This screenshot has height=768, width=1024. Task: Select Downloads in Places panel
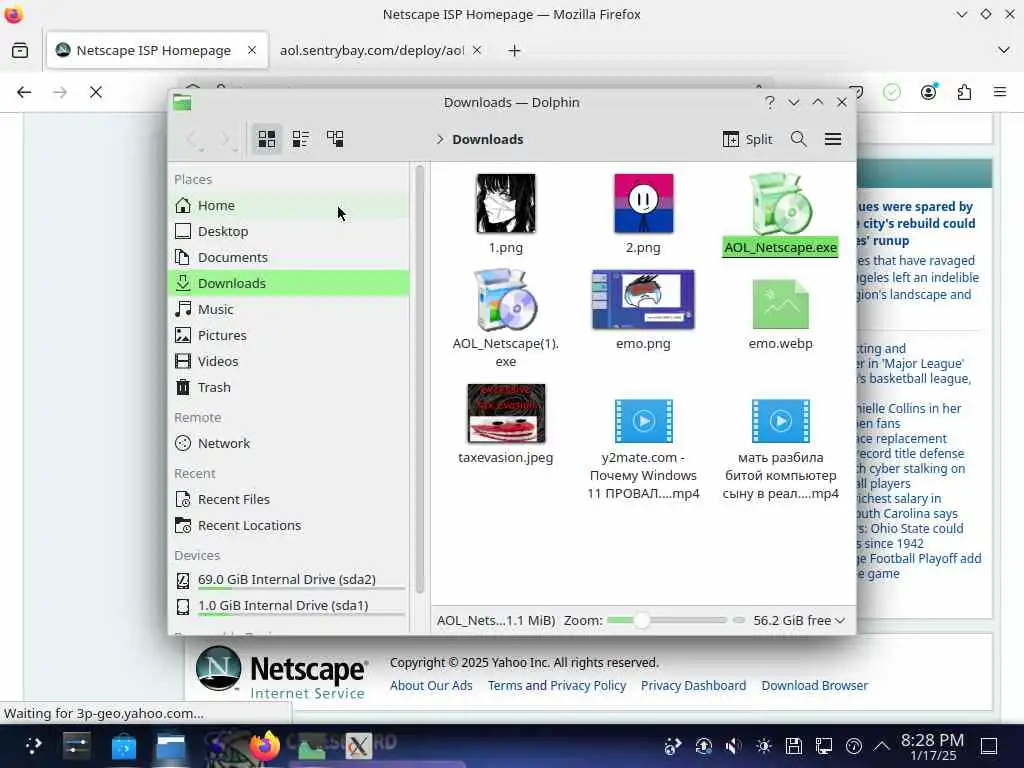click(x=289, y=283)
